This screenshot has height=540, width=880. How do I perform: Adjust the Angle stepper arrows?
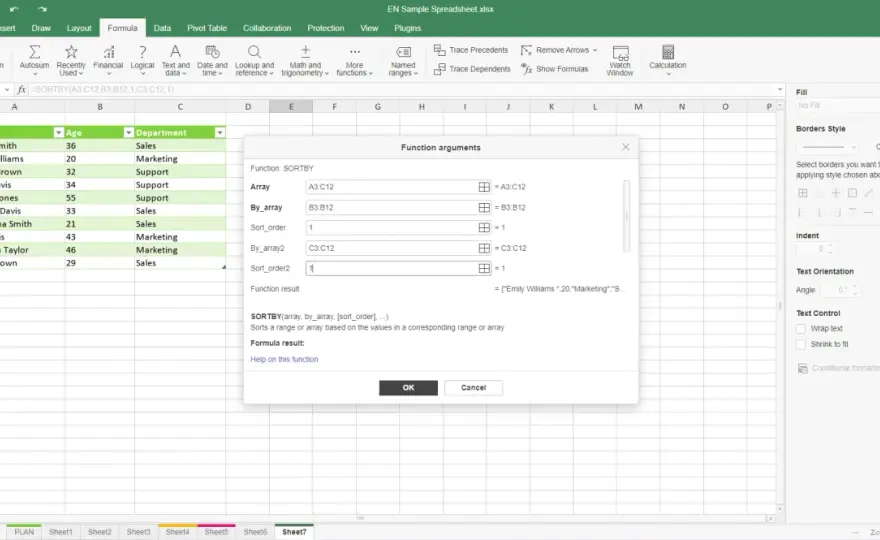(855, 290)
